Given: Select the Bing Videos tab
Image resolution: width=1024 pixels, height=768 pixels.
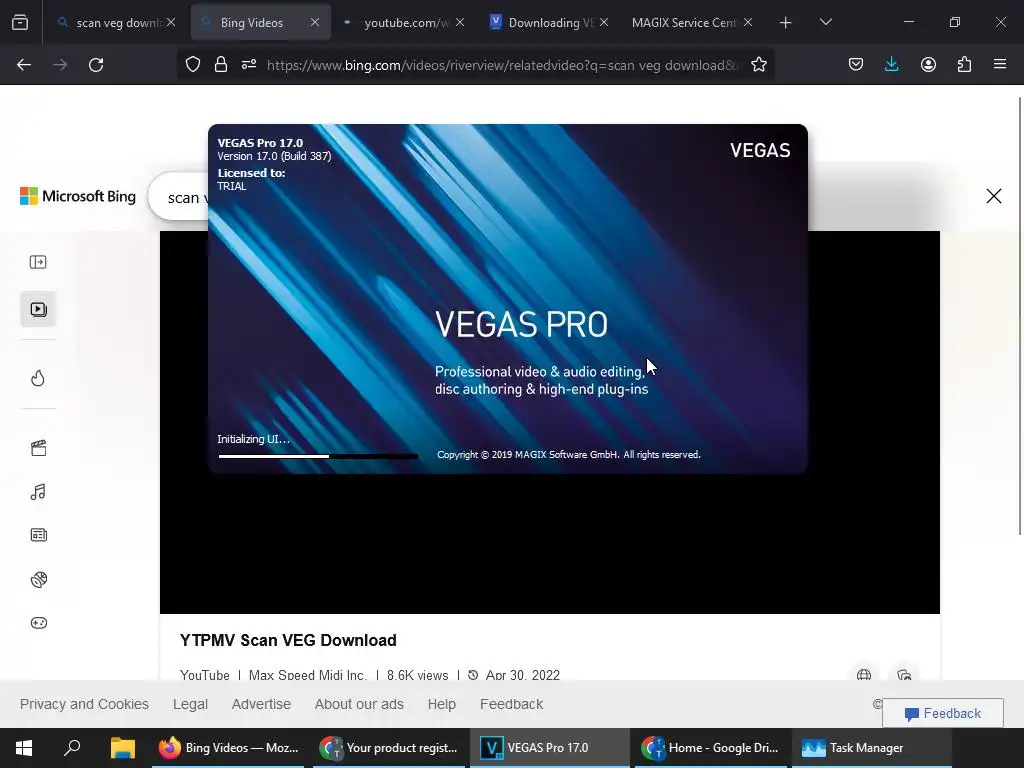Looking at the screenshot, I should coord(261,23).
